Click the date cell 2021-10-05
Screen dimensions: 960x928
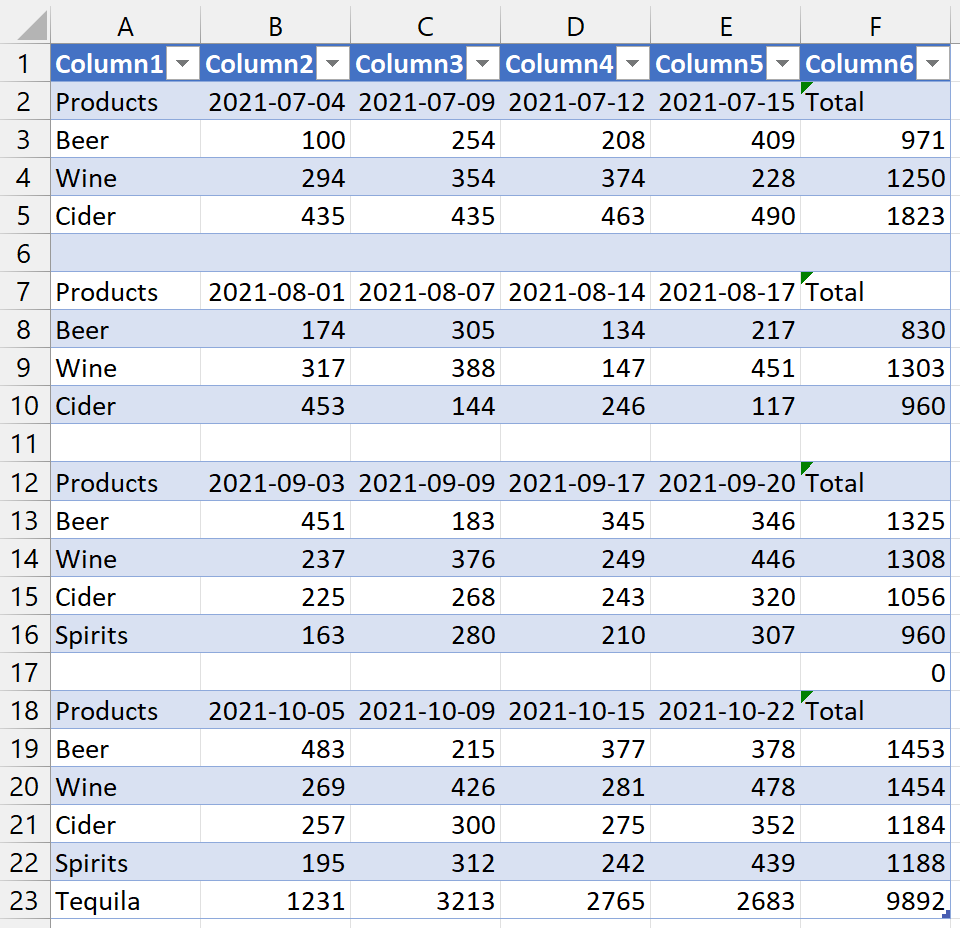(276, 710)
